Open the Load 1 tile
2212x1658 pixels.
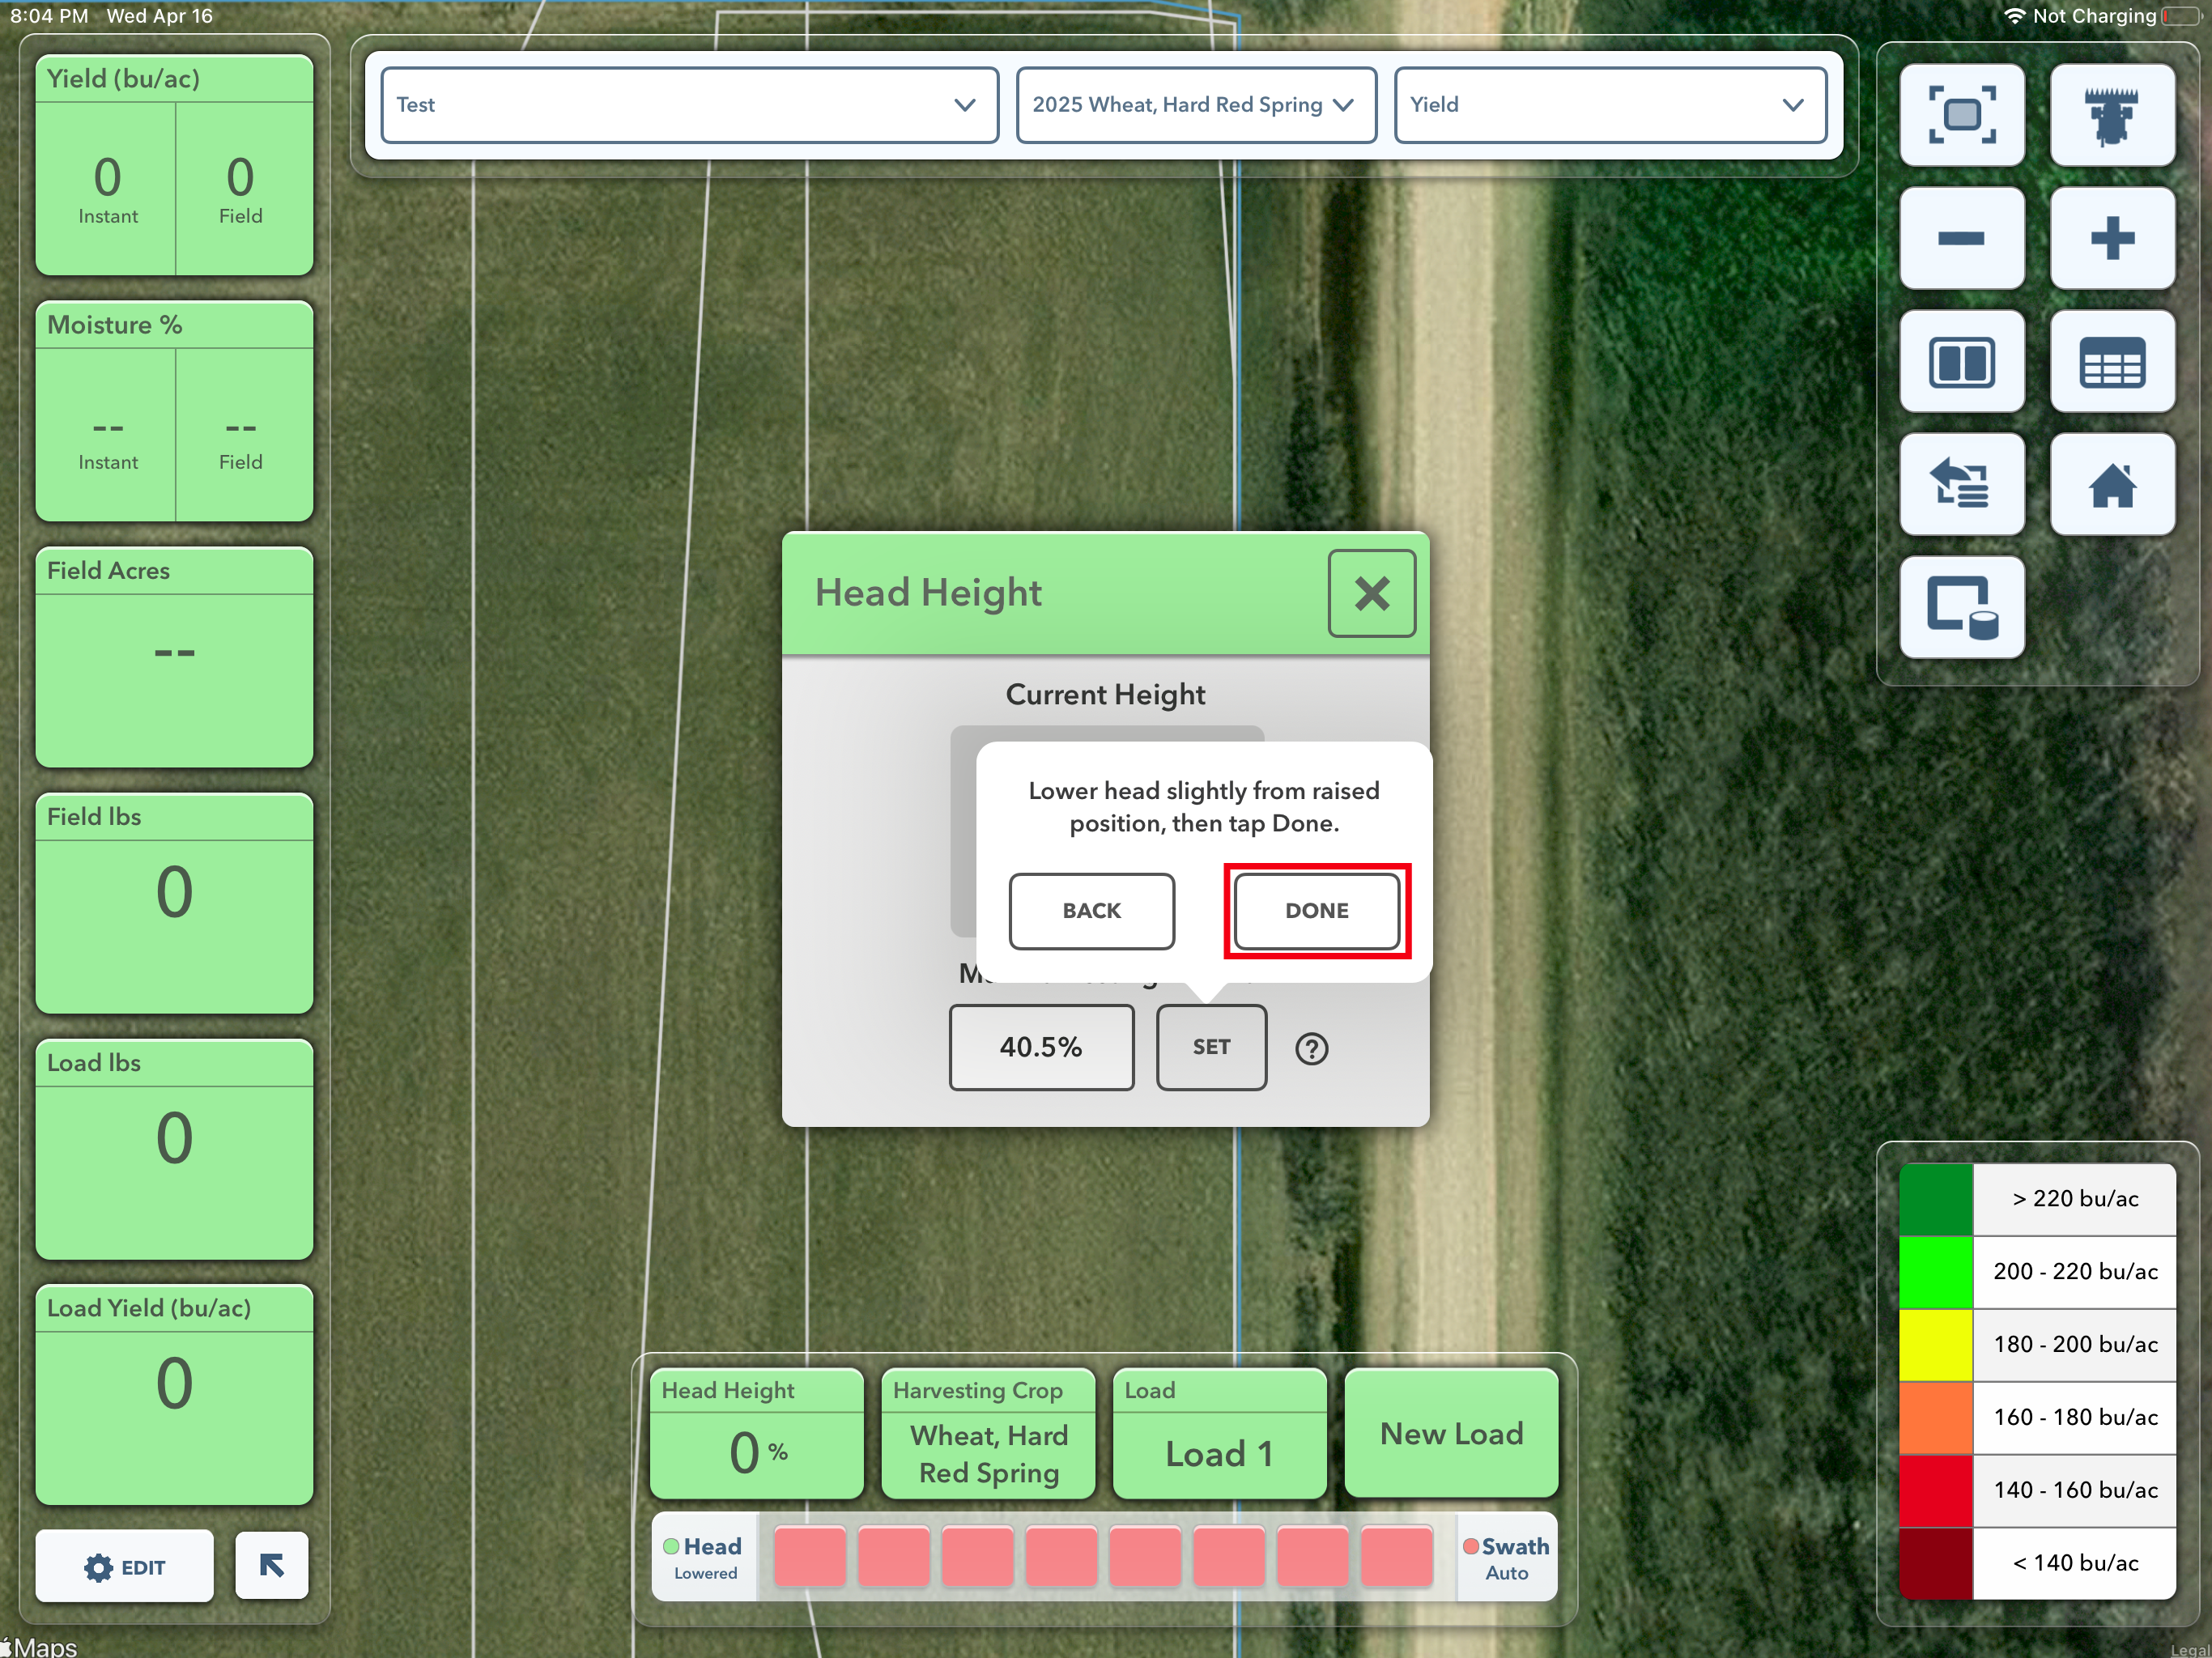coord(1219,1433)
